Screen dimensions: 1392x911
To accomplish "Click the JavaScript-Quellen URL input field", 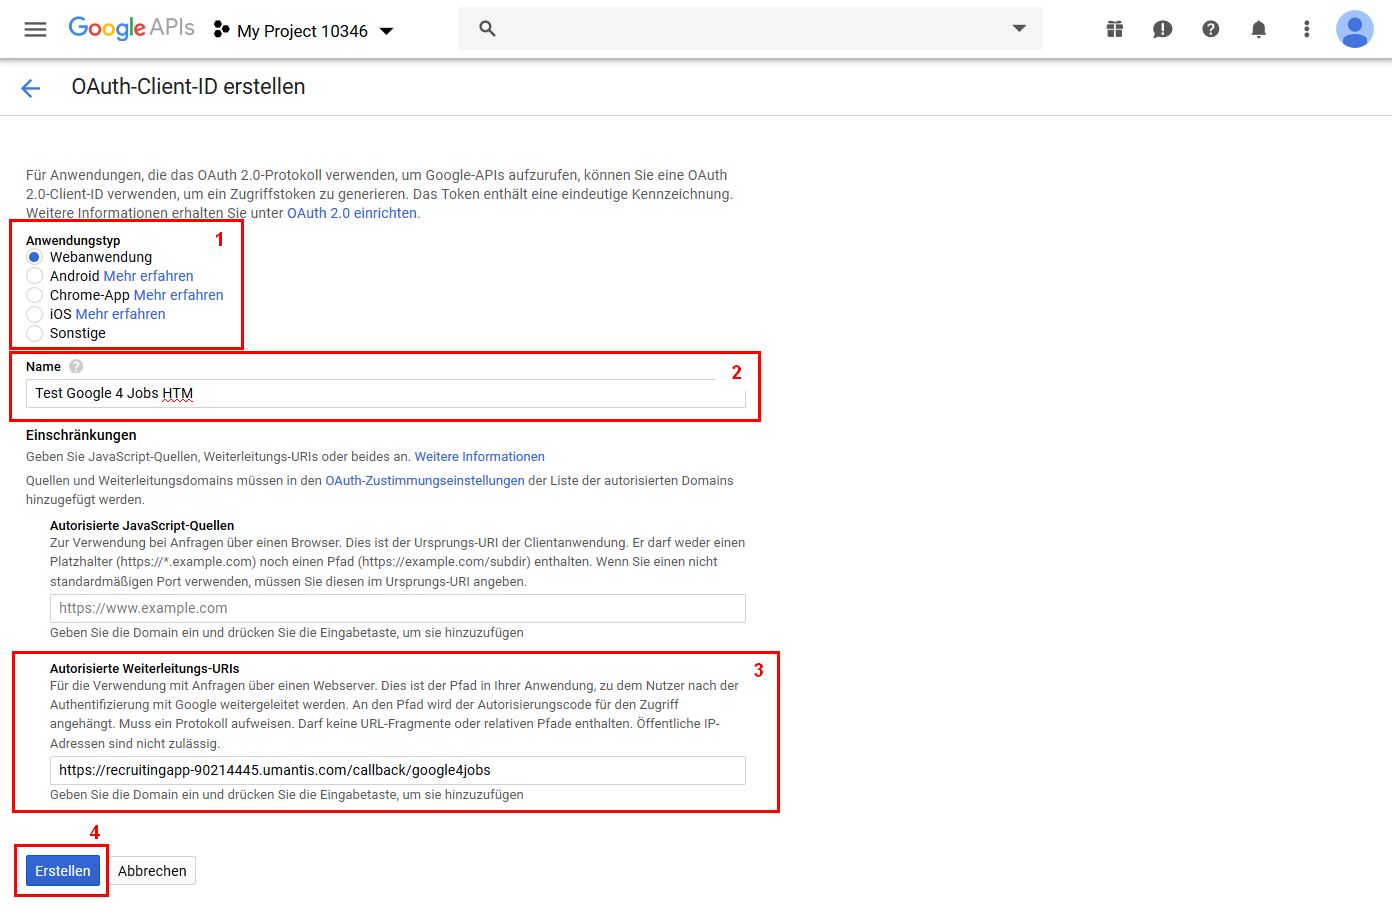I will pos(397,608).
